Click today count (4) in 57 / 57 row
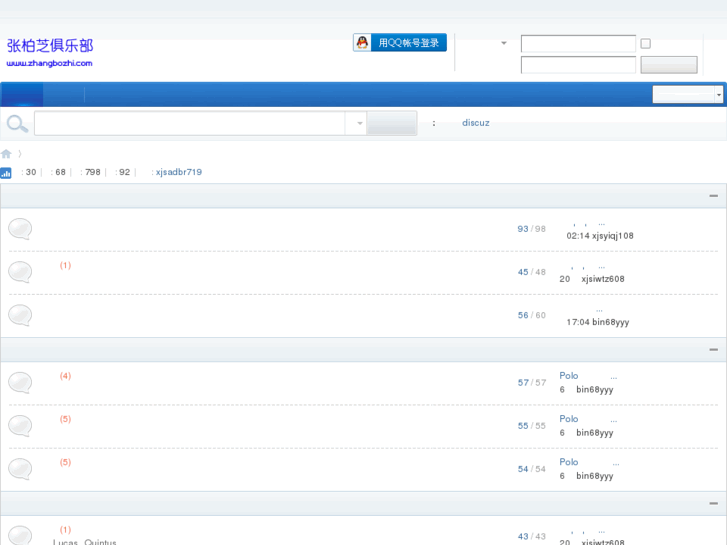The image size is (727, 545). 65,376
